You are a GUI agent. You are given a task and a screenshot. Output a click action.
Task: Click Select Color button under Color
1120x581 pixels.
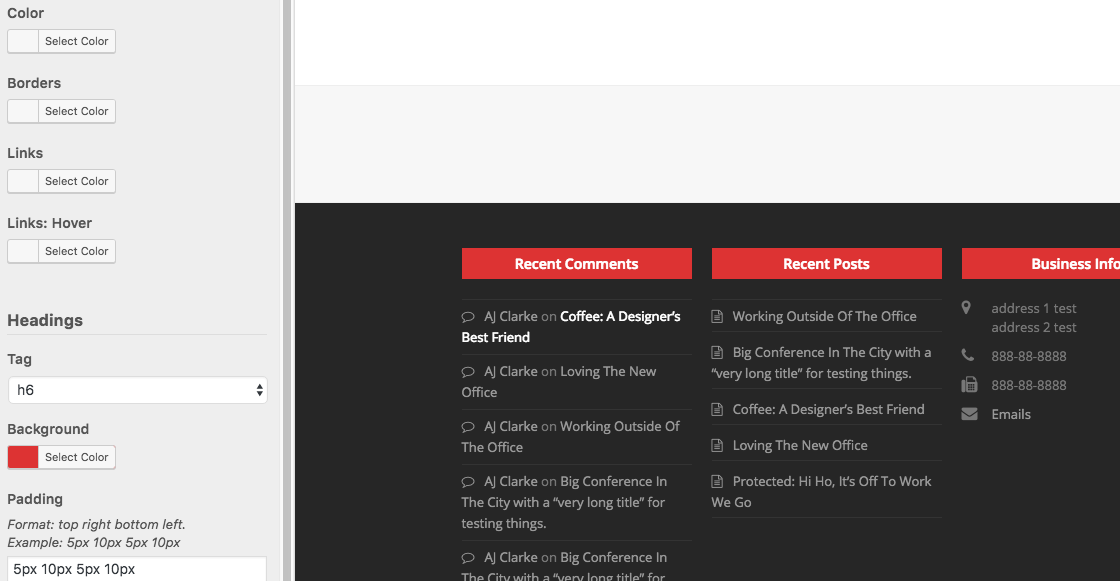tap(76, 41)
